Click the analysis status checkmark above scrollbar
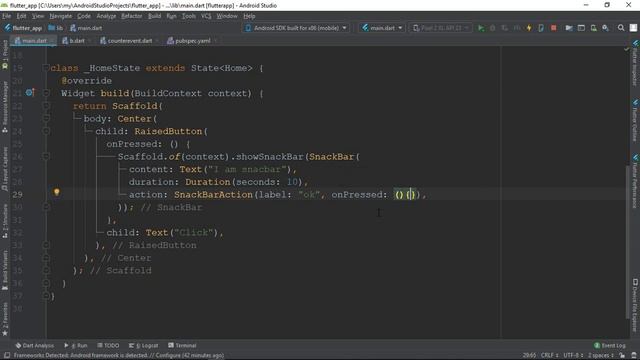This screenshot has height=360, width=640. click(627, 49)
